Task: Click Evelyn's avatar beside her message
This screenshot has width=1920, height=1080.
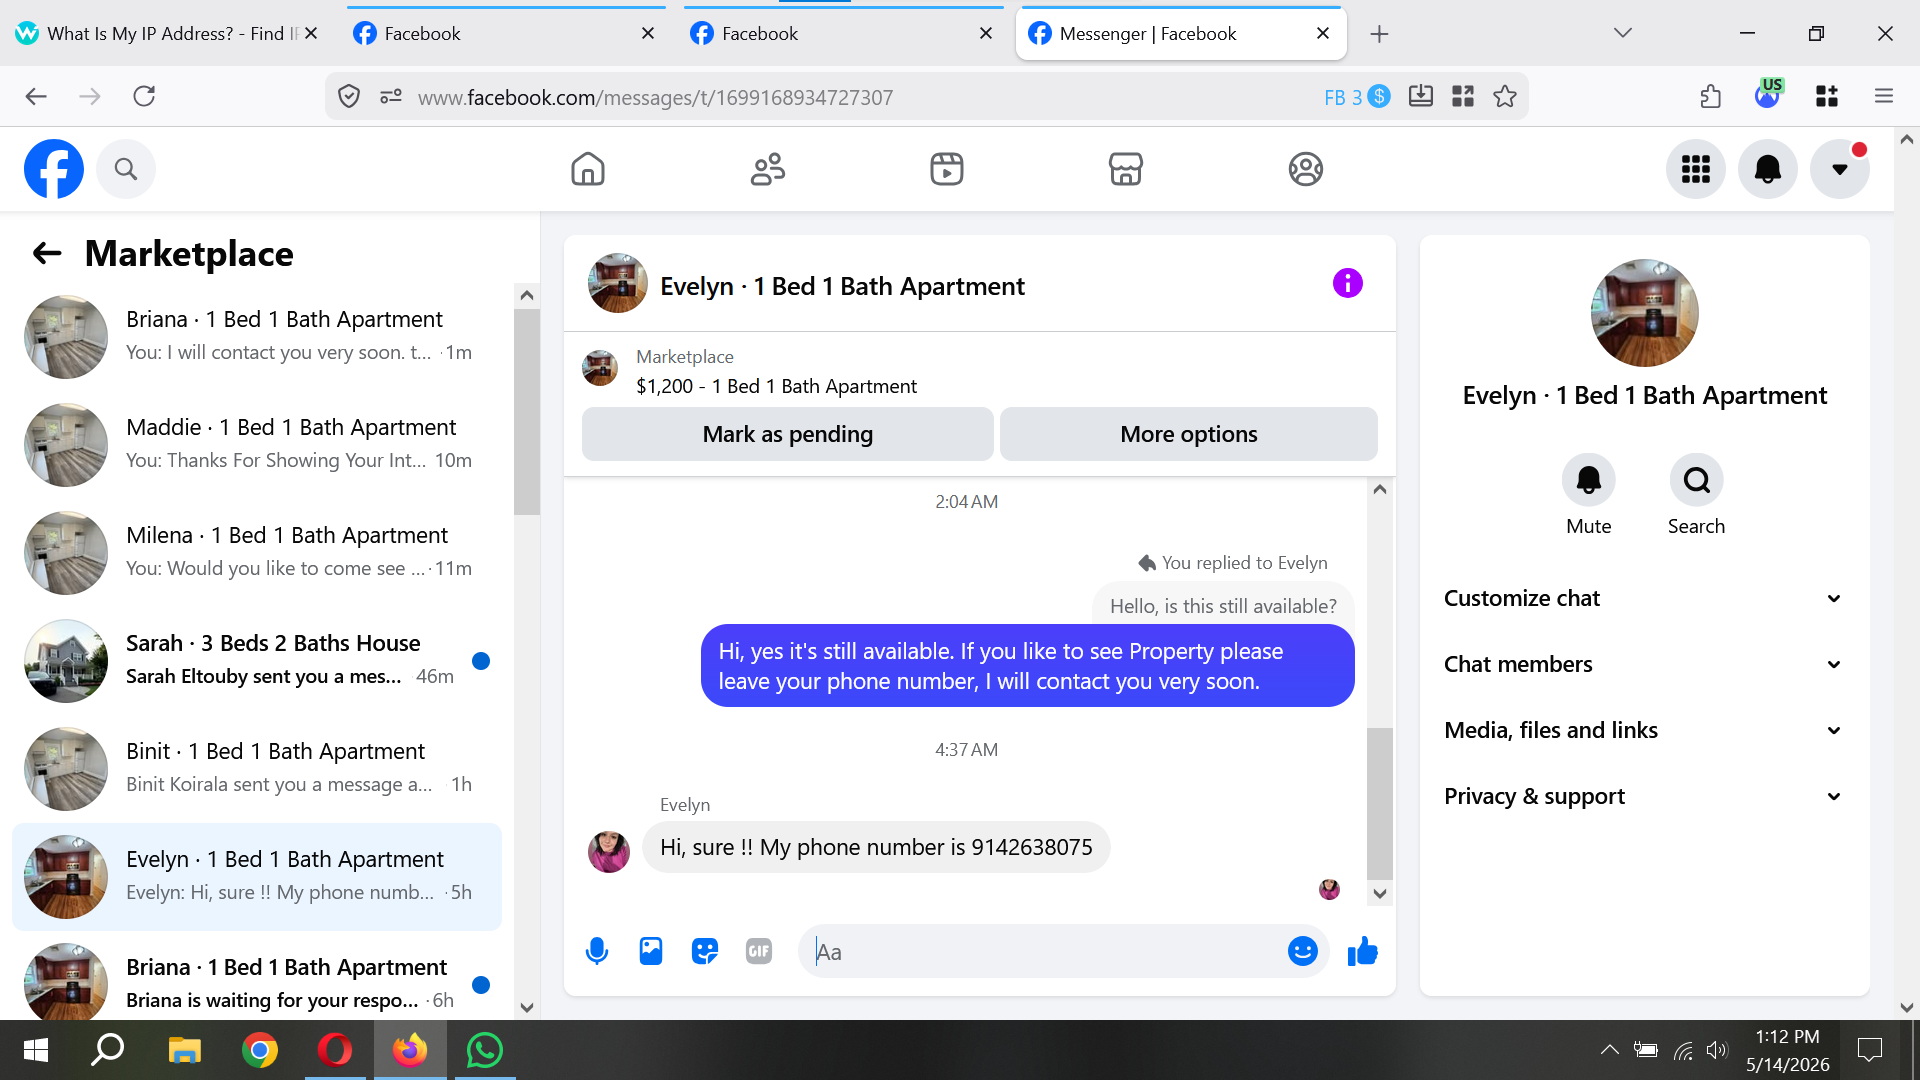Action: point(609,852)
